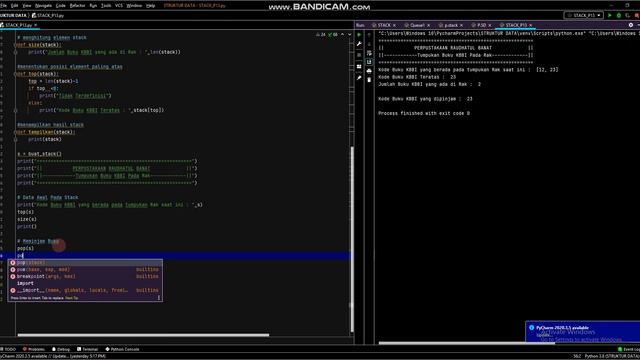Screen dimensions: 640x360
Task: Click STACK_P13.py in the navigation breadcrumb
Action: (48, 16)
